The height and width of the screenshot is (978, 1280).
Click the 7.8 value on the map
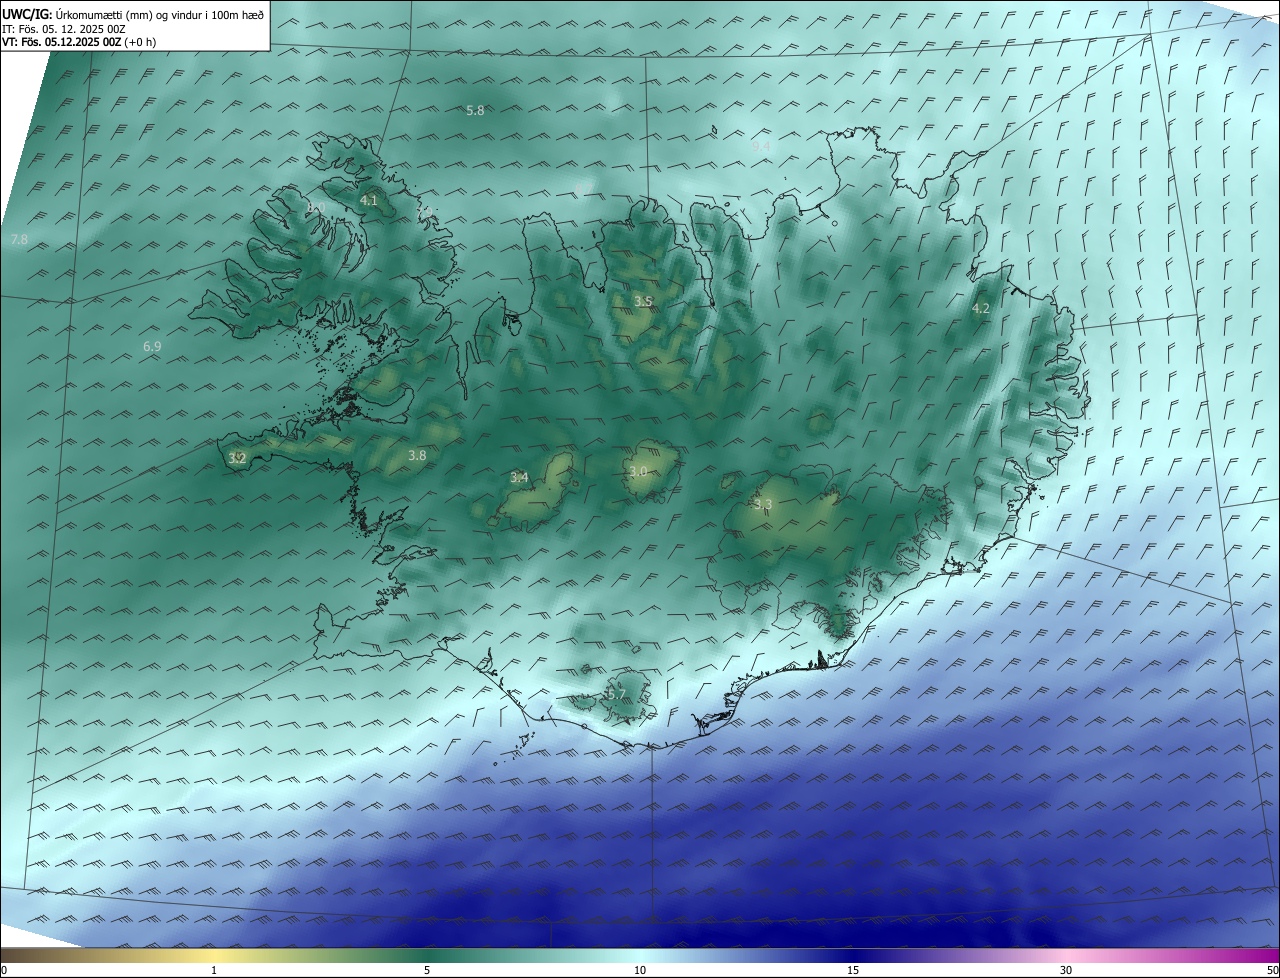(19, 240)
